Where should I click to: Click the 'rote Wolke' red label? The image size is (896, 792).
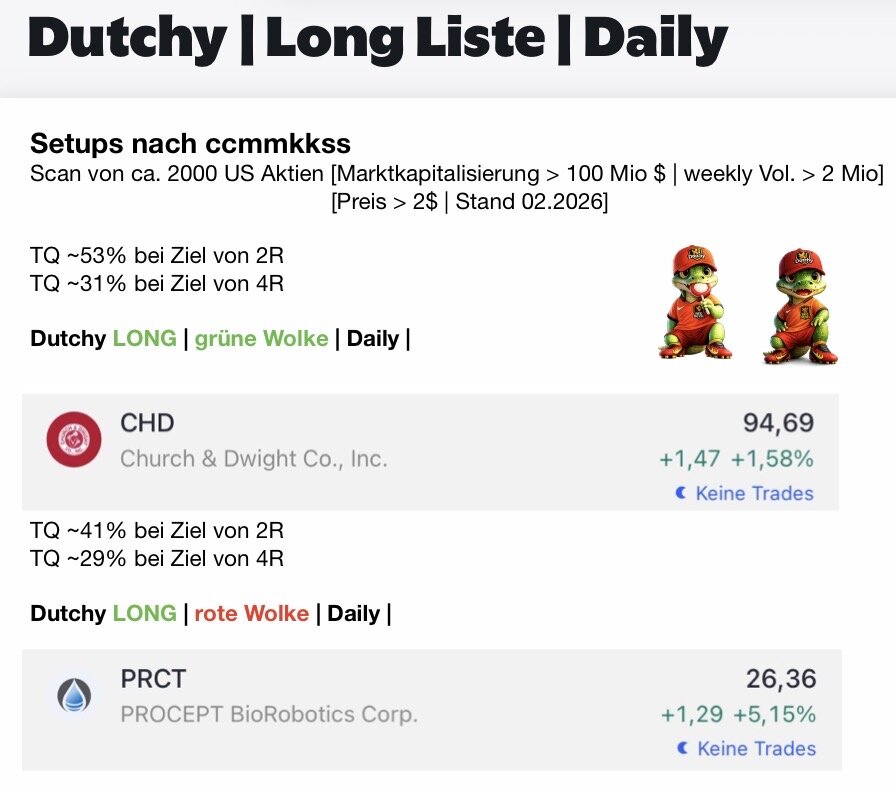[x=251, y=613]
